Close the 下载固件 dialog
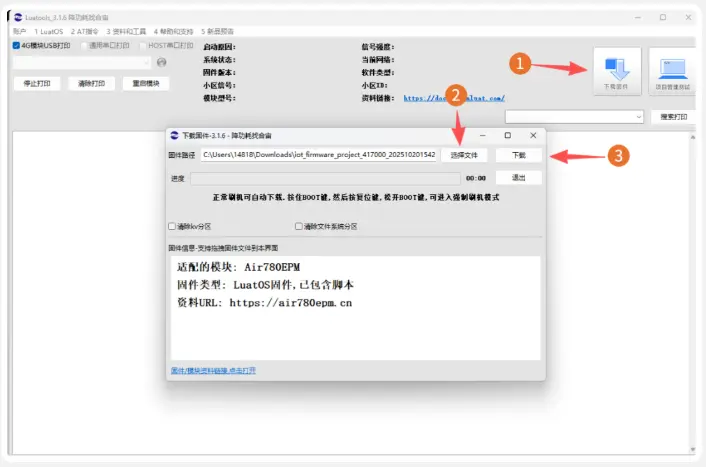 pos(533,135)
